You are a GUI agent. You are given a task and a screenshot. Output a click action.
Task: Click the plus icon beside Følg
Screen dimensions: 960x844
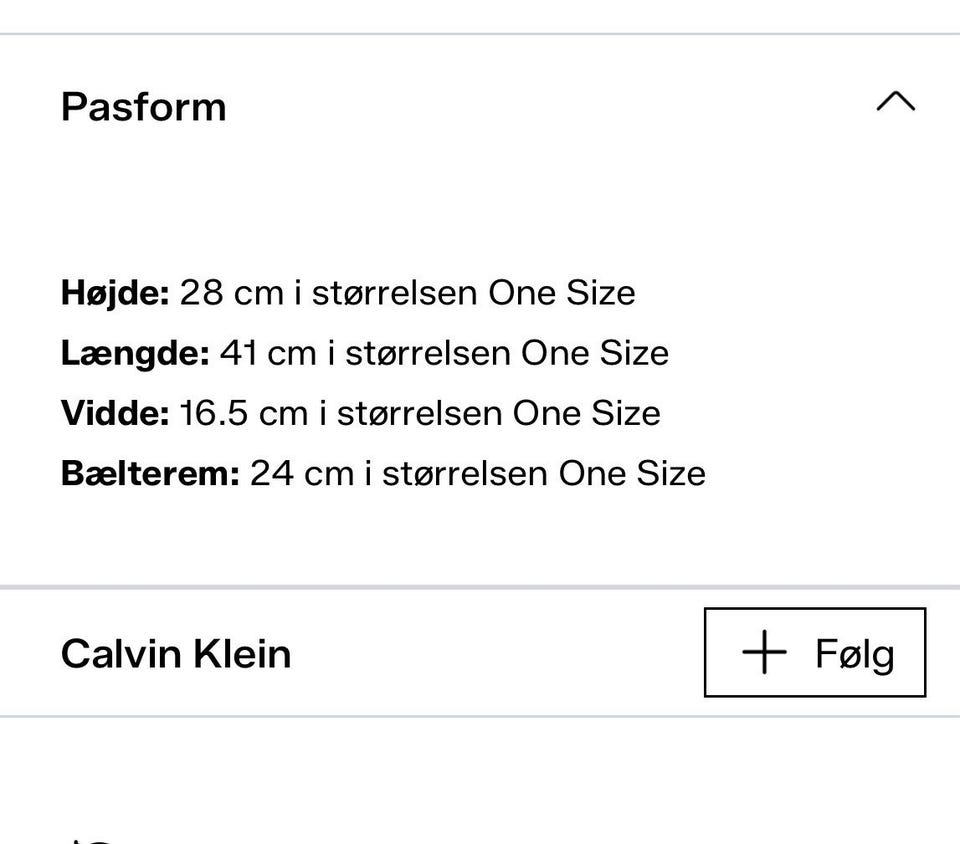click(x=765, y=653)
